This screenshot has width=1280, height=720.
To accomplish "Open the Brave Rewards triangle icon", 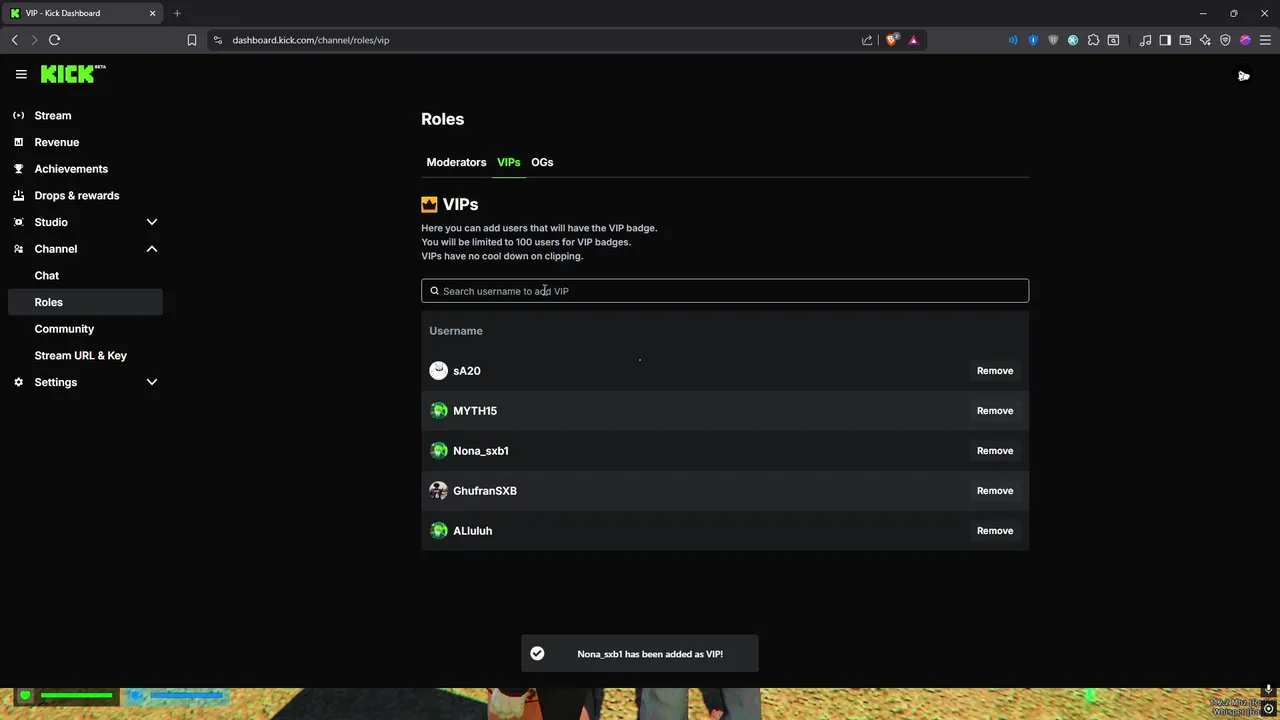I will click(913, 40).
